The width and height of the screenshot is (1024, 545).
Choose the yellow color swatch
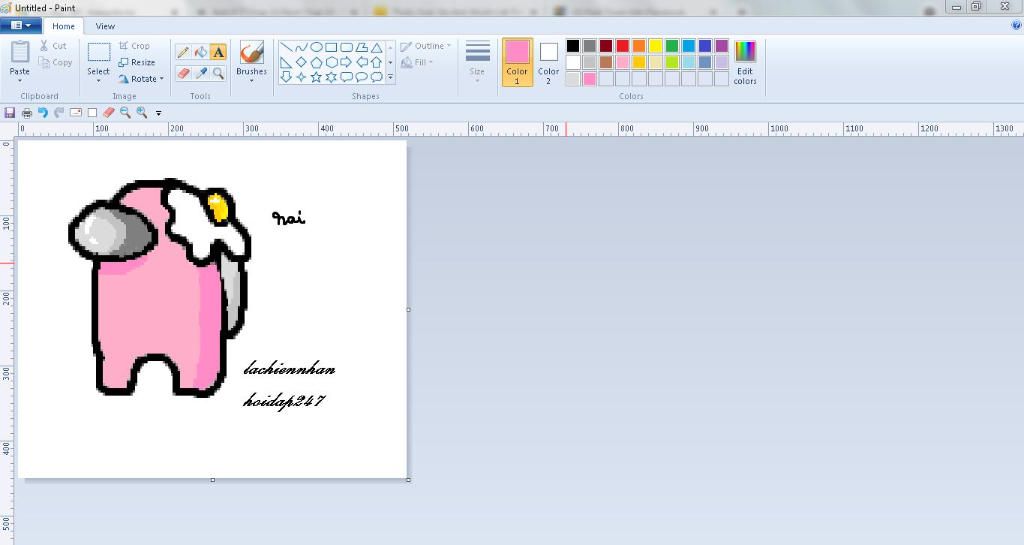(655, 46)
